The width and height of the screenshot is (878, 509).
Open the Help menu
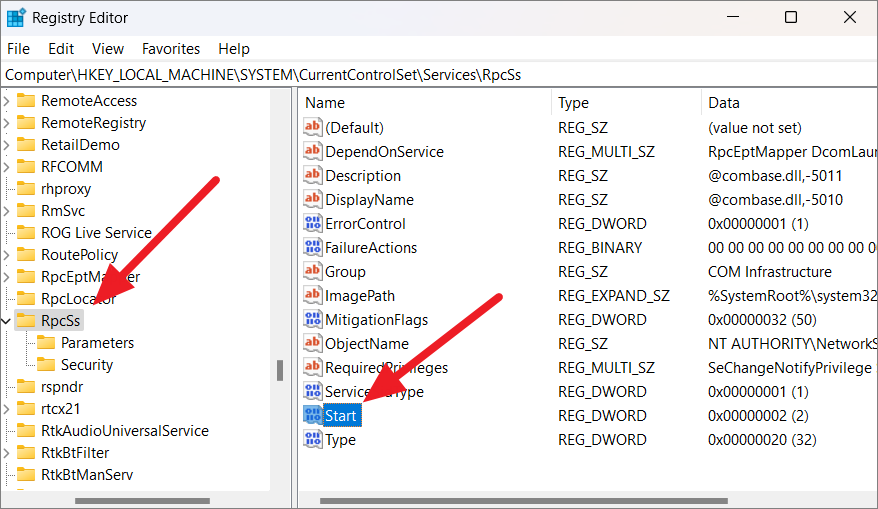(x=233, y=49)
